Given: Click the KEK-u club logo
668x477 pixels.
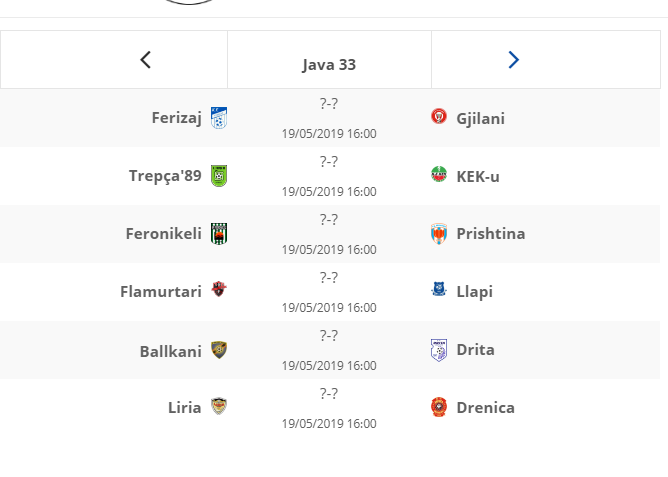Looking at the screenshot, I should pos(439,174).
